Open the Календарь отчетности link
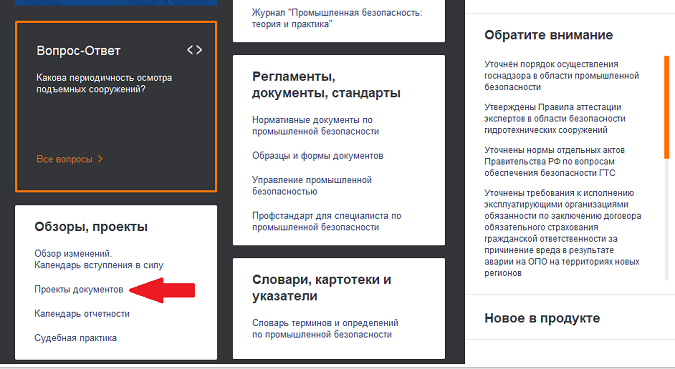 [82, 313]
